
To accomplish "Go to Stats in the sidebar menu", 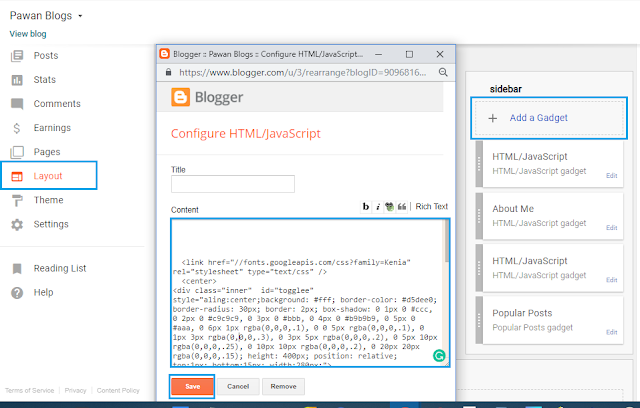I will coord(44,80).
